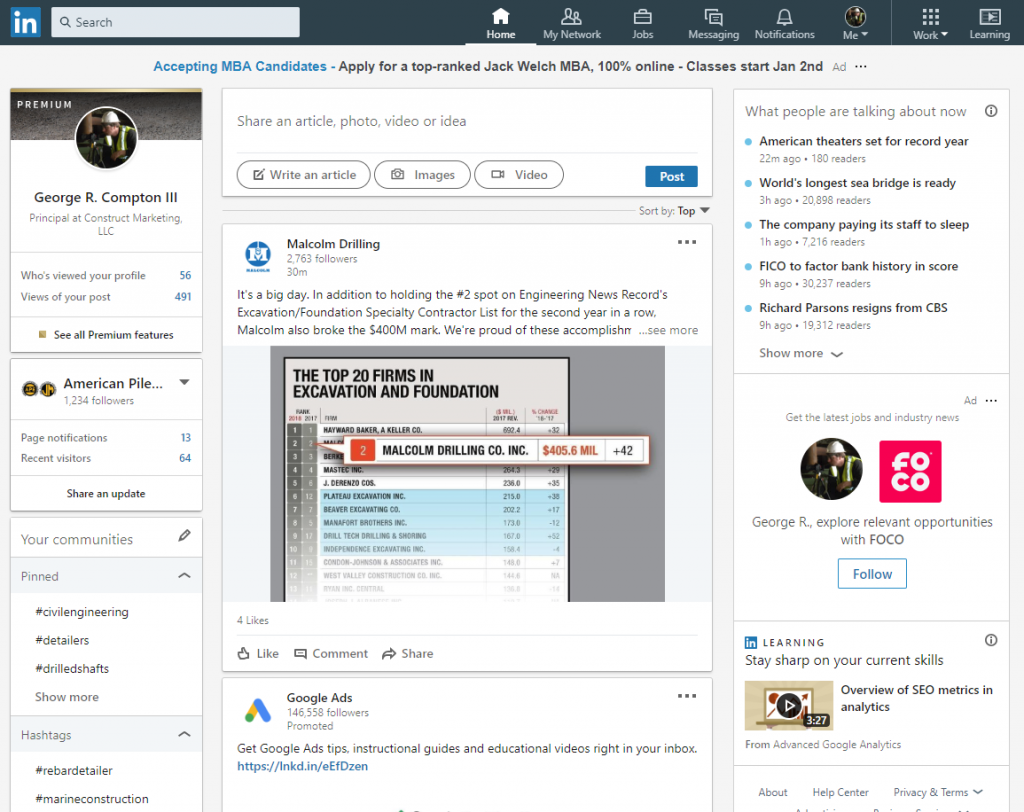Click the Post button

[671, 175]
